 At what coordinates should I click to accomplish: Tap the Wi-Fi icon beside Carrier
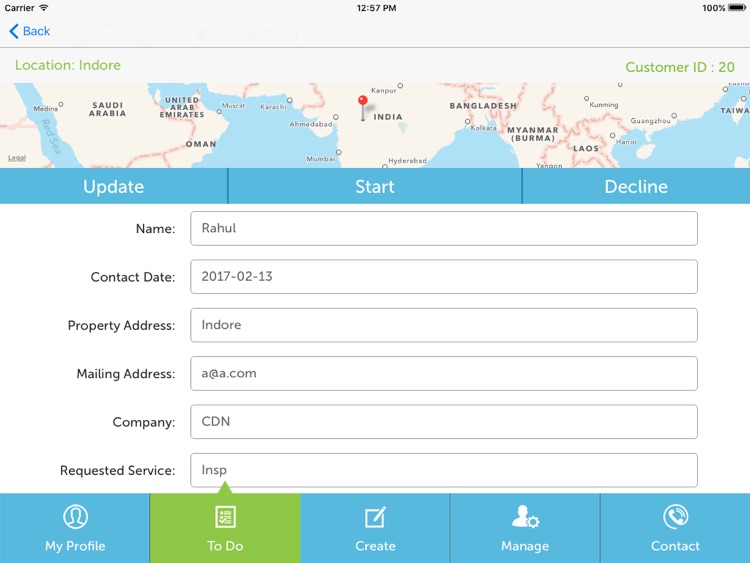tap(44, 8)
